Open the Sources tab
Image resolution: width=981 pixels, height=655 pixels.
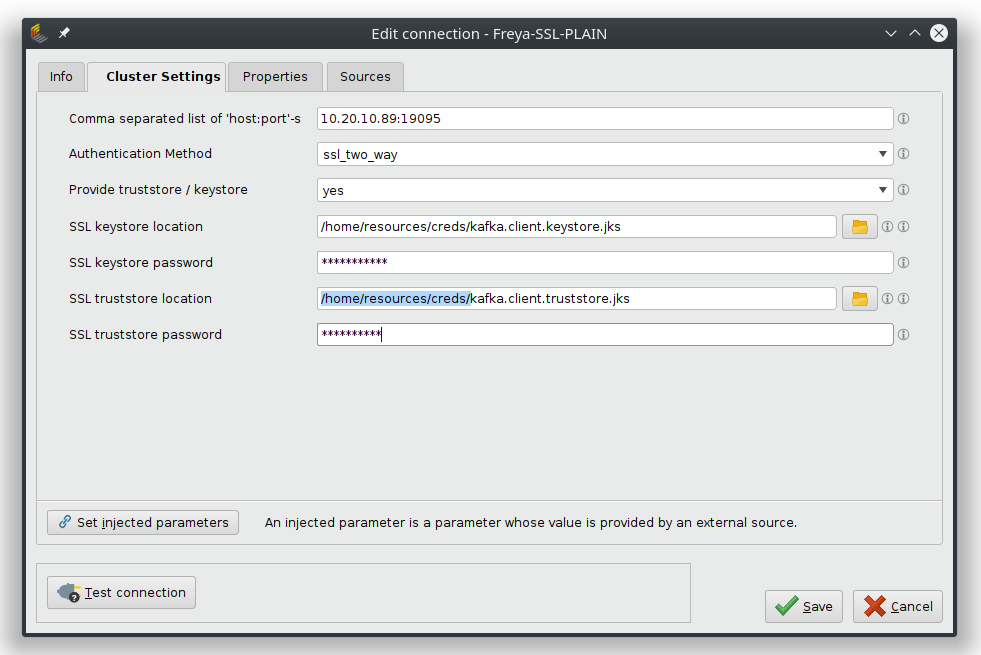[x=364, y=76]
